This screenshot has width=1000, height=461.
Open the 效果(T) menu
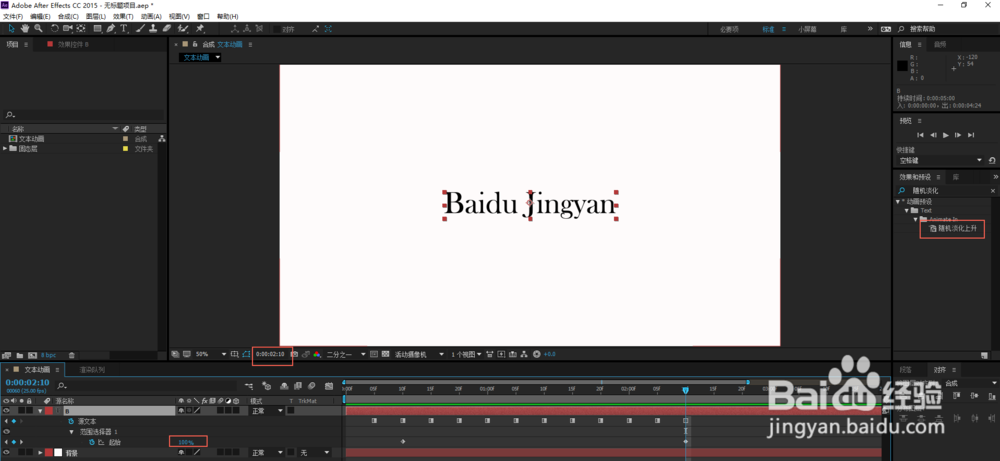(x=123, y=16)
